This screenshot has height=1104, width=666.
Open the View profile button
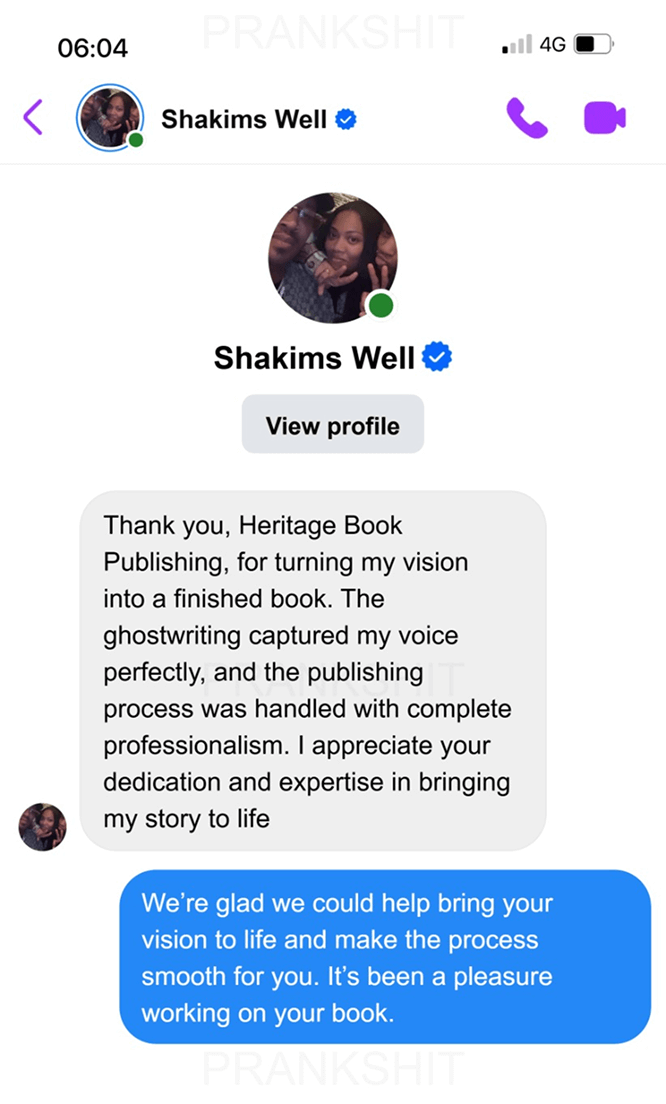click(x=333, y=425)
